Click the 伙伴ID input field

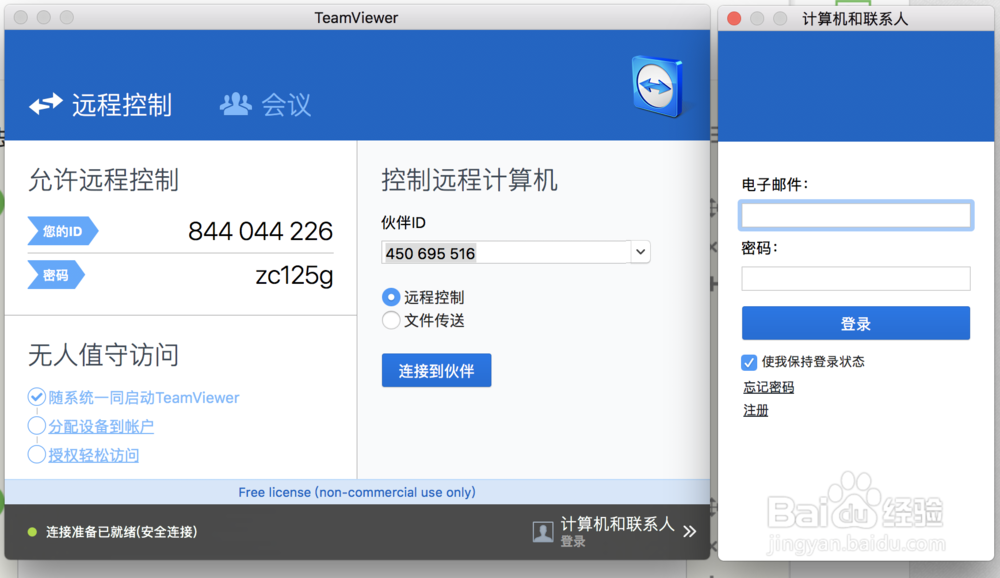(x=506, y=253)
